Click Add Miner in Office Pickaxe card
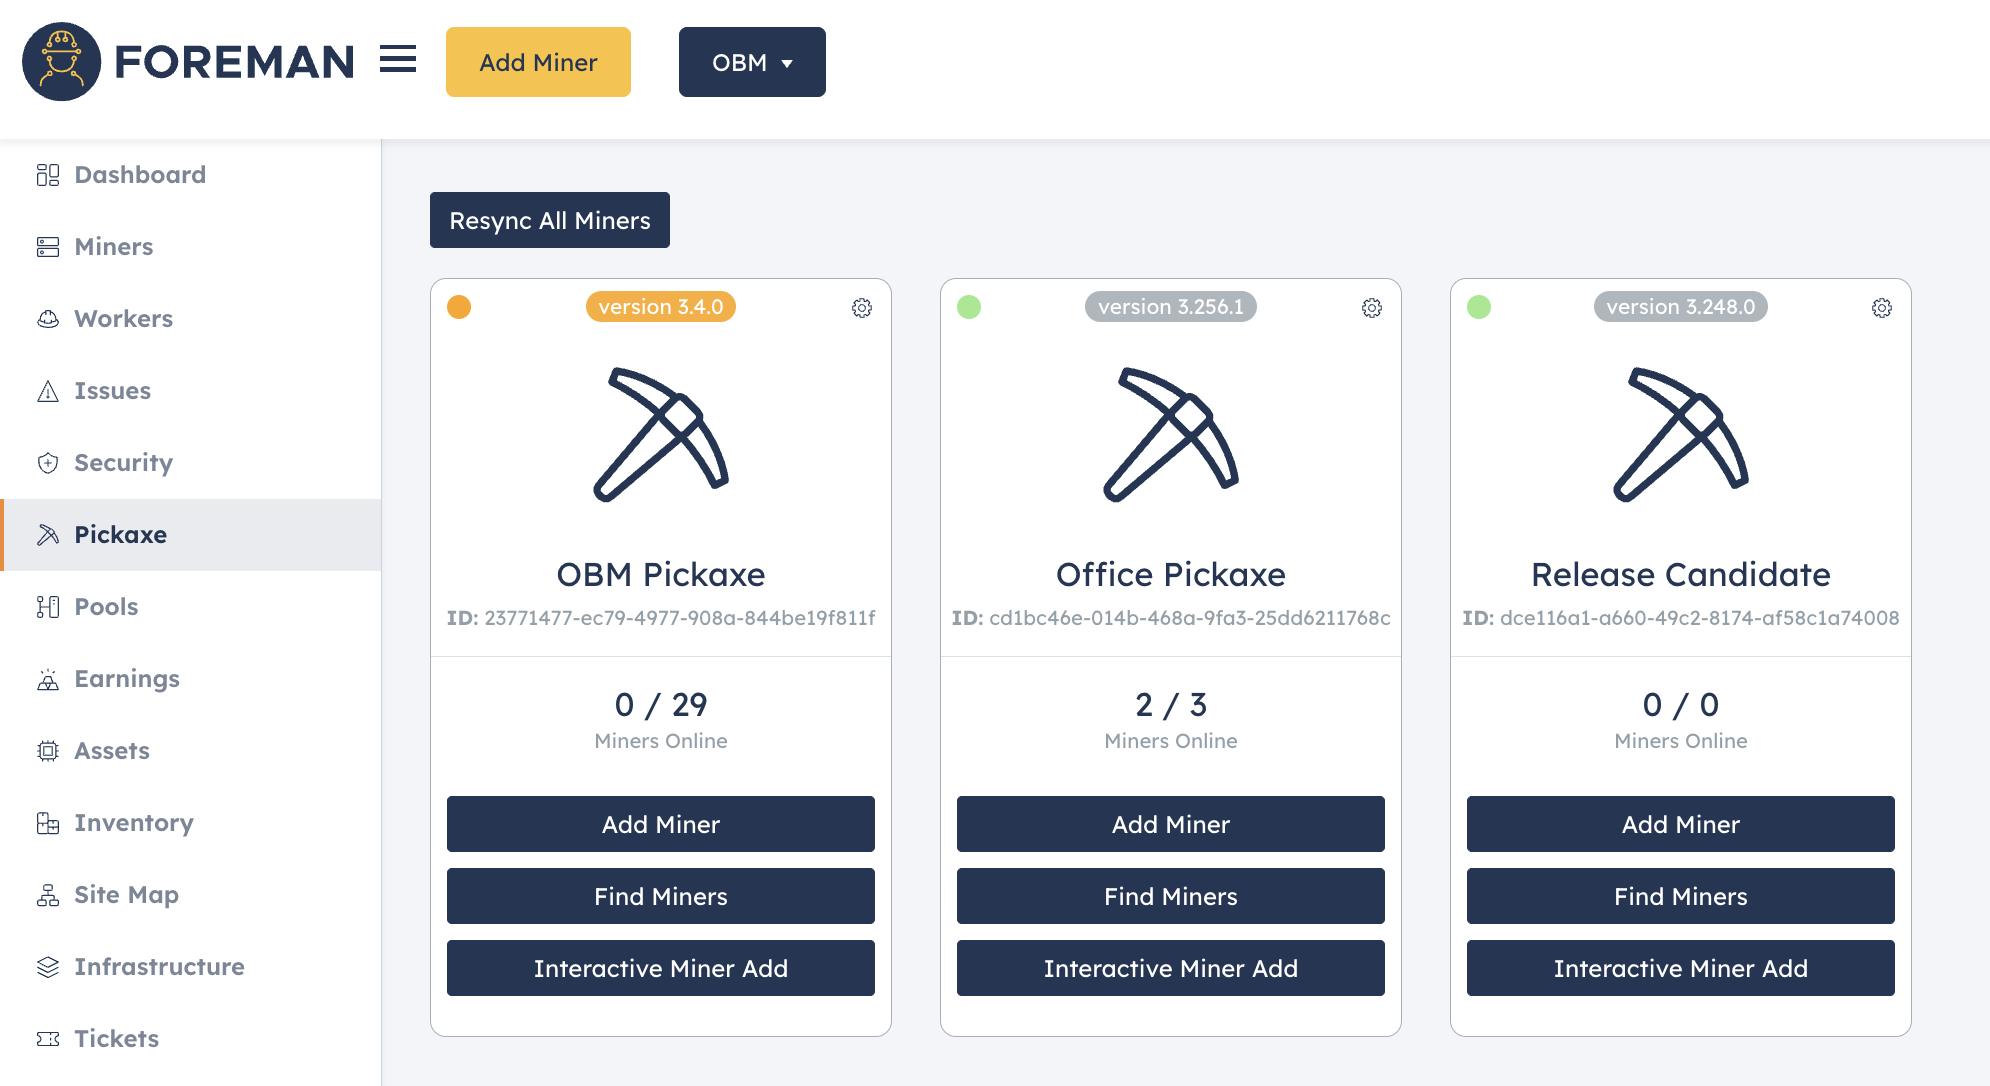 pyautogui.click(x=1171, y=824)
